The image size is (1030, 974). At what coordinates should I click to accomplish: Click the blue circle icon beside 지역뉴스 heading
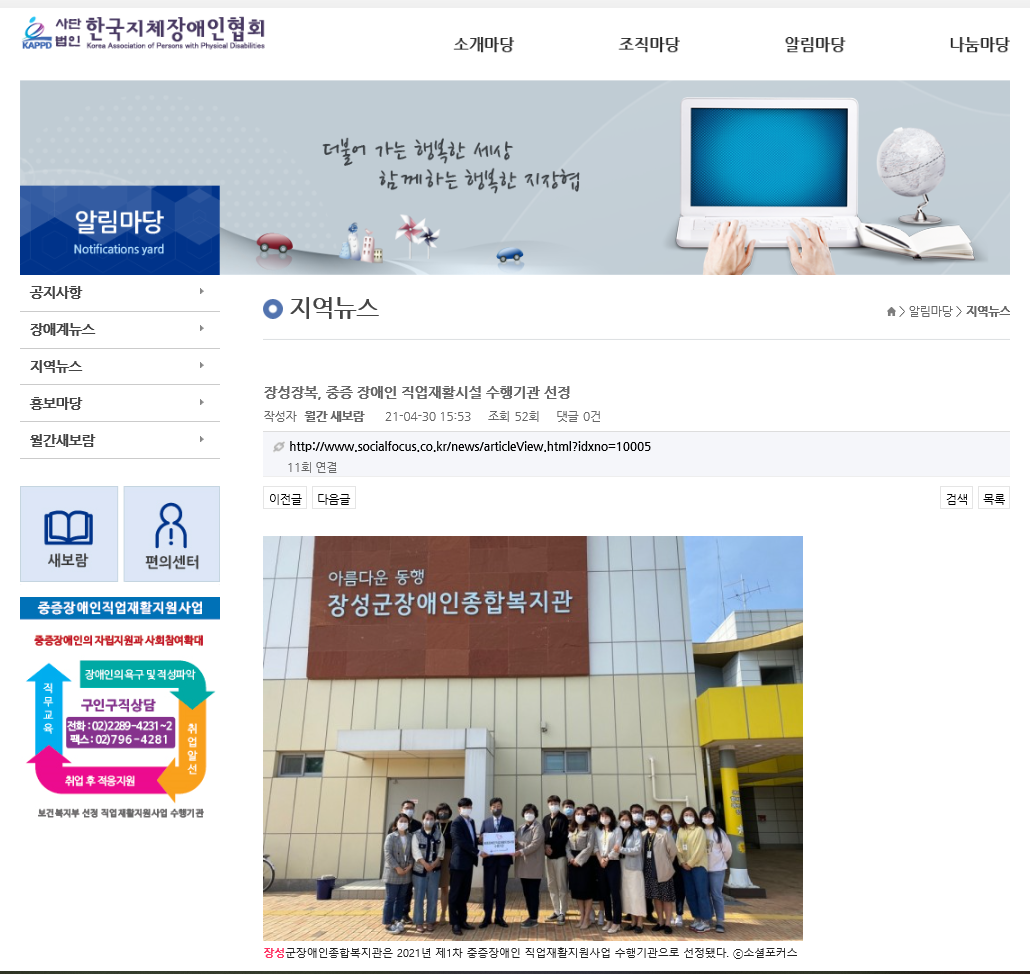click(273, 309)
